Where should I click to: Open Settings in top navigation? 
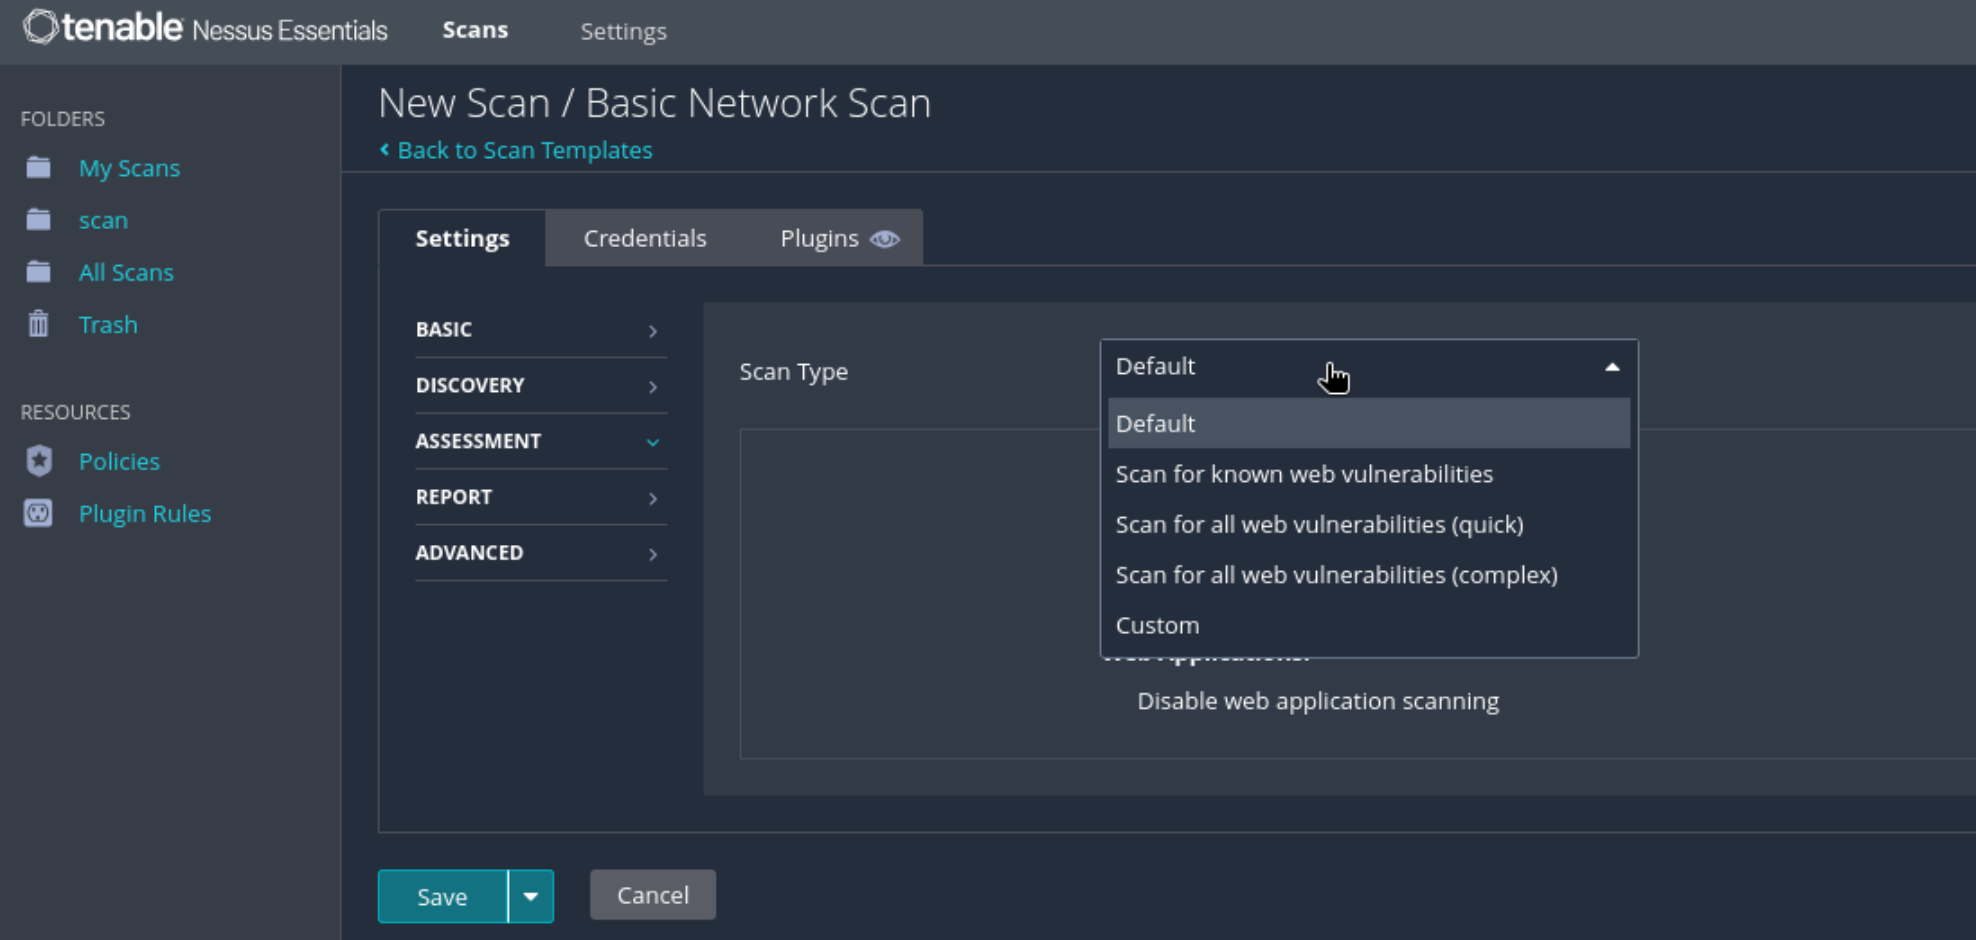(623, 31)
